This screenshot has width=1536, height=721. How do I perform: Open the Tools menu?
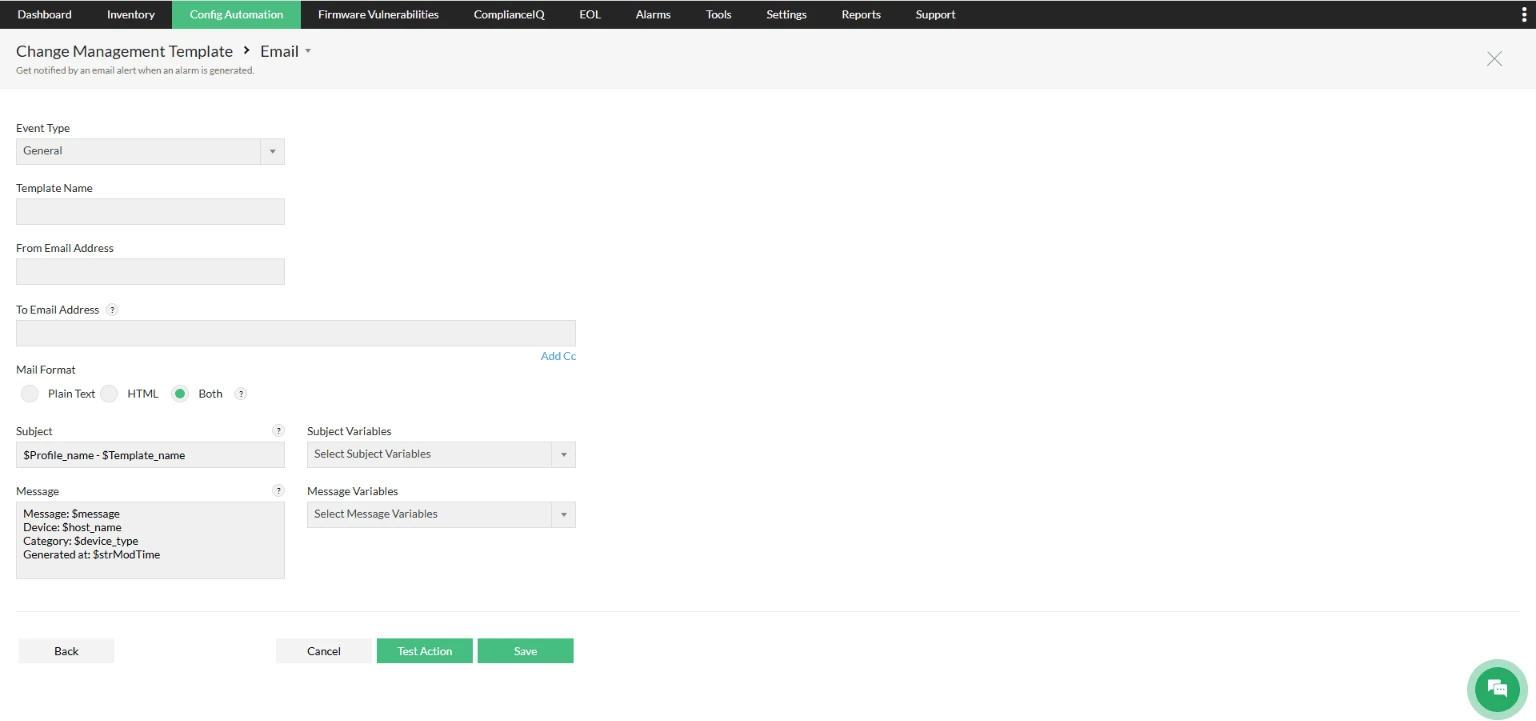[x=718, y=14]
